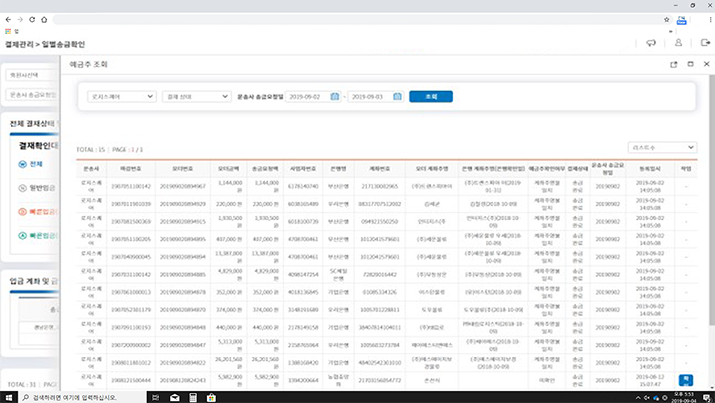Open Task View on the taskbar
The height and width of the screenshot is (403, 715).
coord(155,398)
